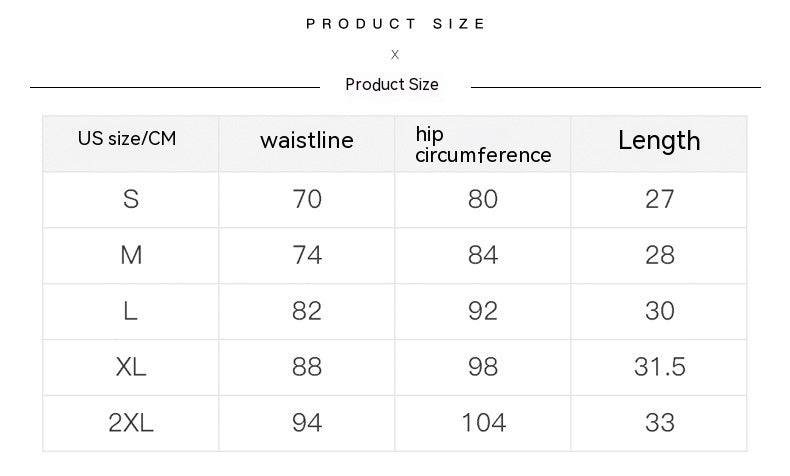
Task: Click waistline value 70 for size S
Action: [307, 199]
